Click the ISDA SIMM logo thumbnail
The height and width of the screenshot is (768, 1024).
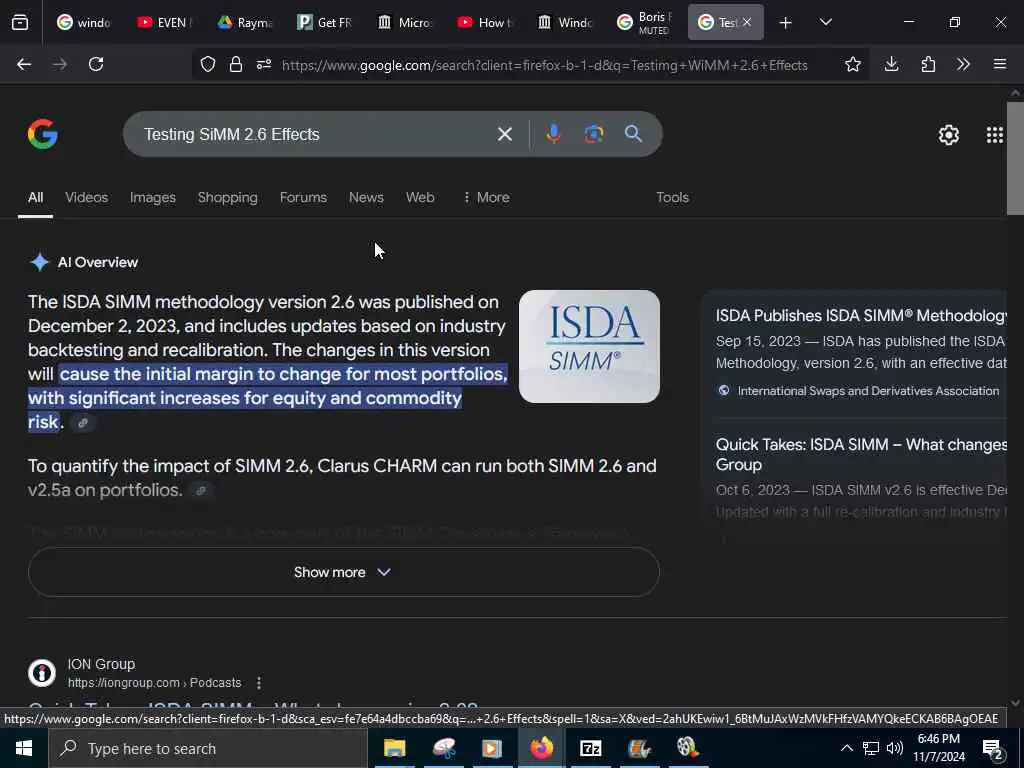point(589,346)
